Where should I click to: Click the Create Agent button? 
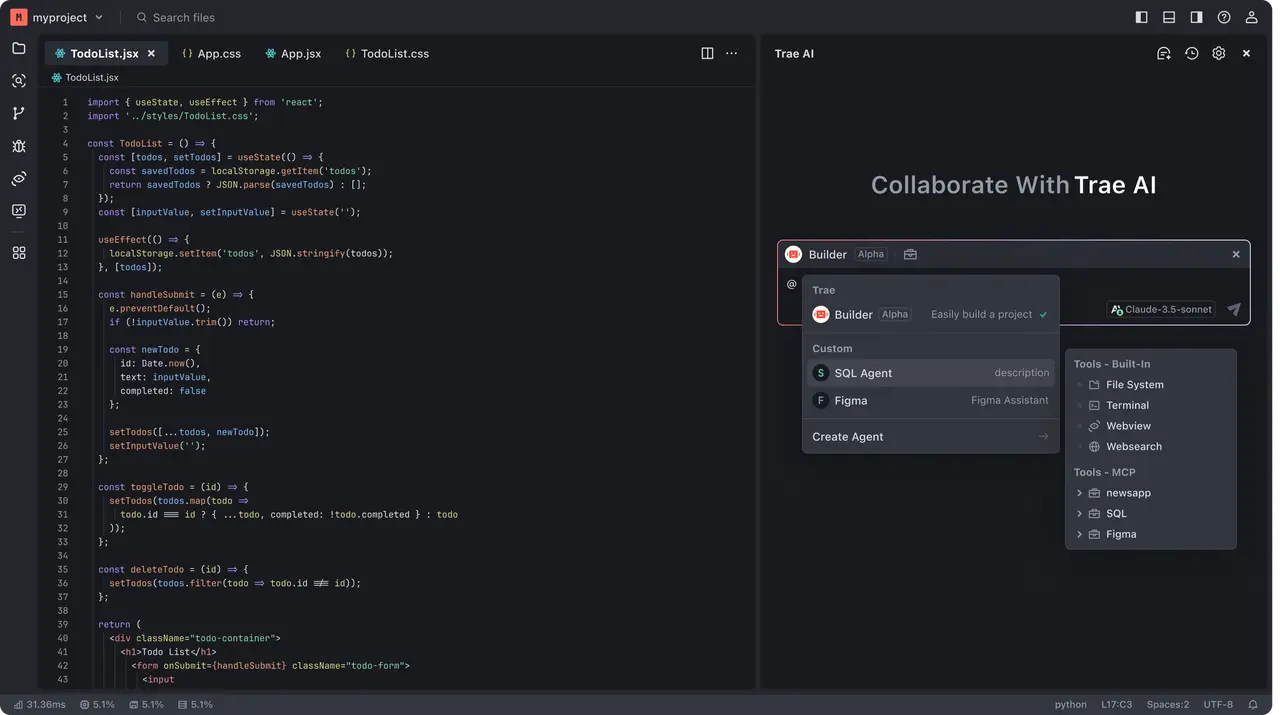(847, 436)
